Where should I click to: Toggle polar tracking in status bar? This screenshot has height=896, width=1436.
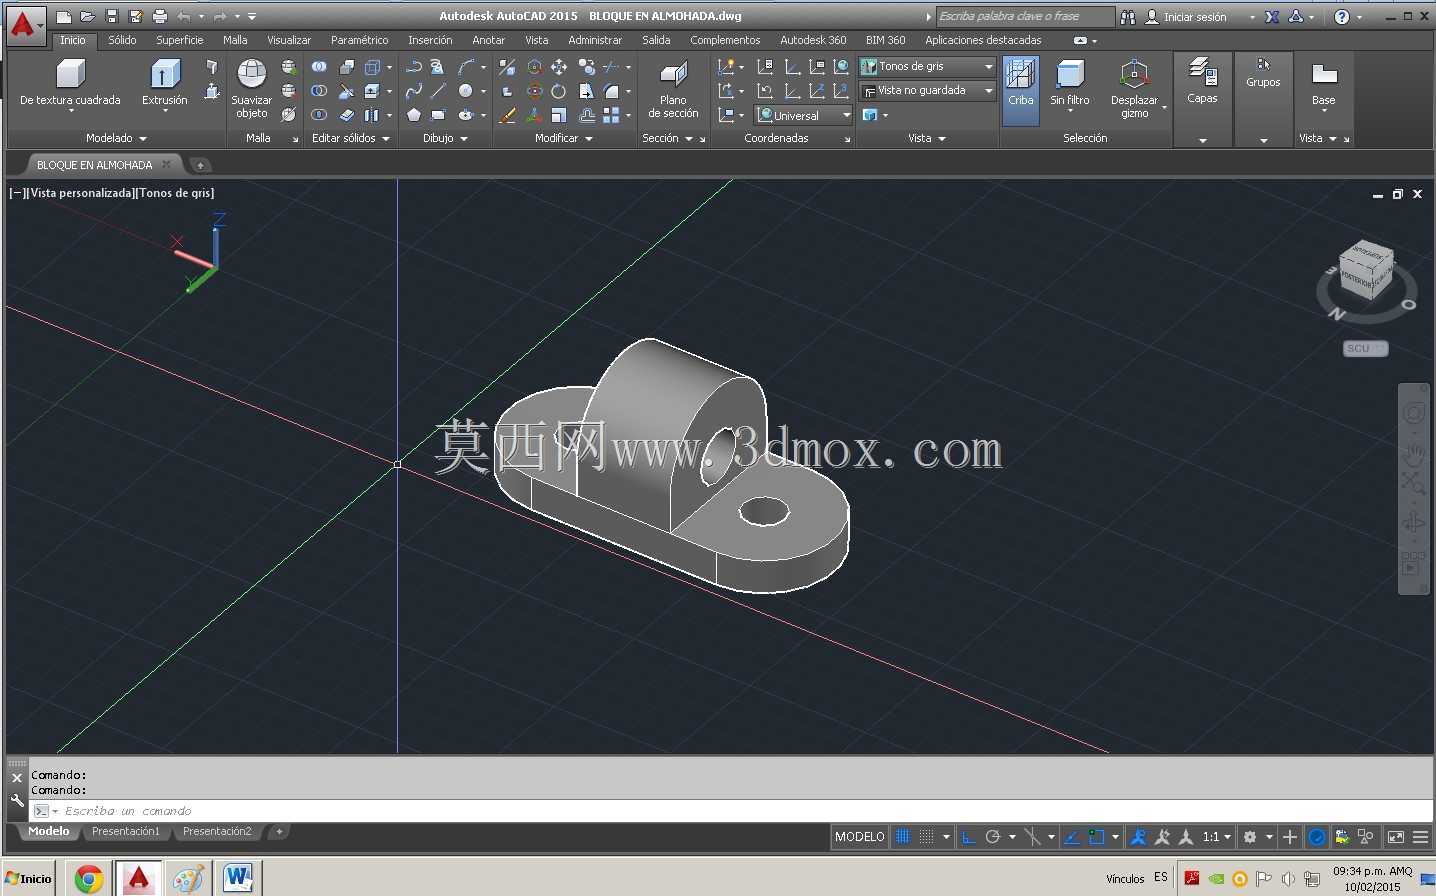coord(993,837)
